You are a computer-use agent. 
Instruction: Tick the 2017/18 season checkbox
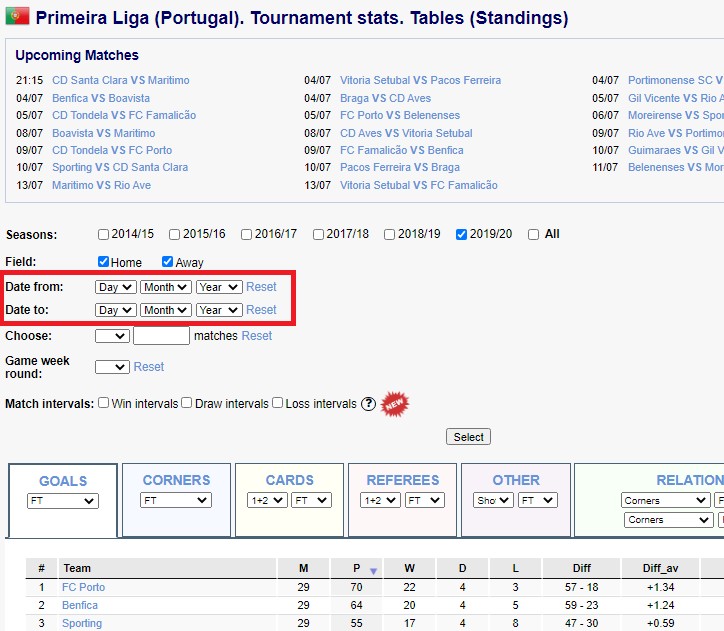(318, 234)
